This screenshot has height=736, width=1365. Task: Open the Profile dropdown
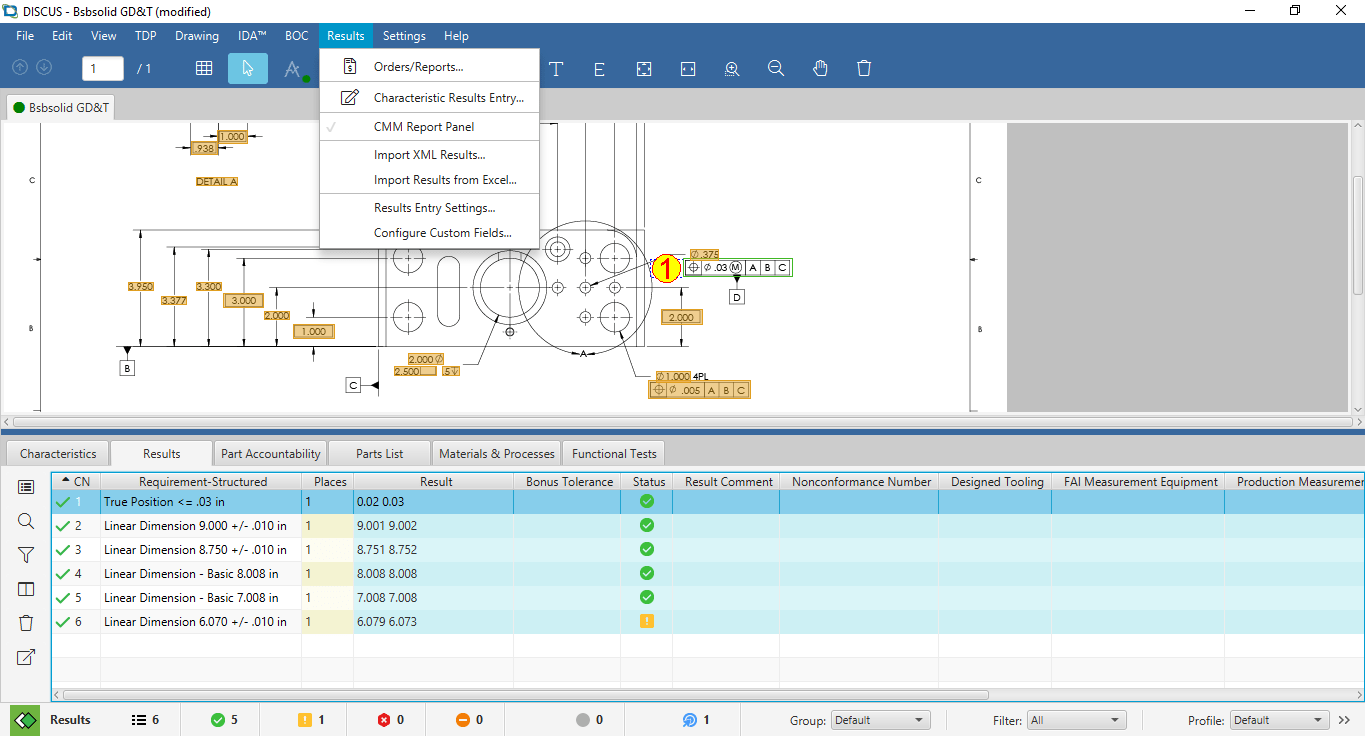click(1280, 720)
